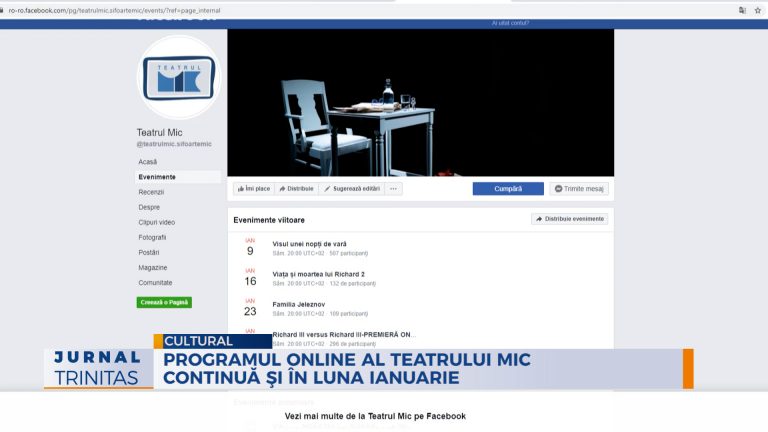This screenshot has width=768, height=432.
Task: Click Distribuie evenimente button
Action: (570, 219)
